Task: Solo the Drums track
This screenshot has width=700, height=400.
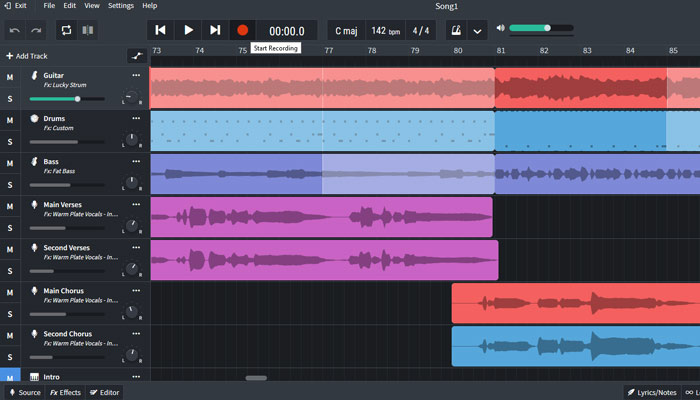Action: (10, 142)
